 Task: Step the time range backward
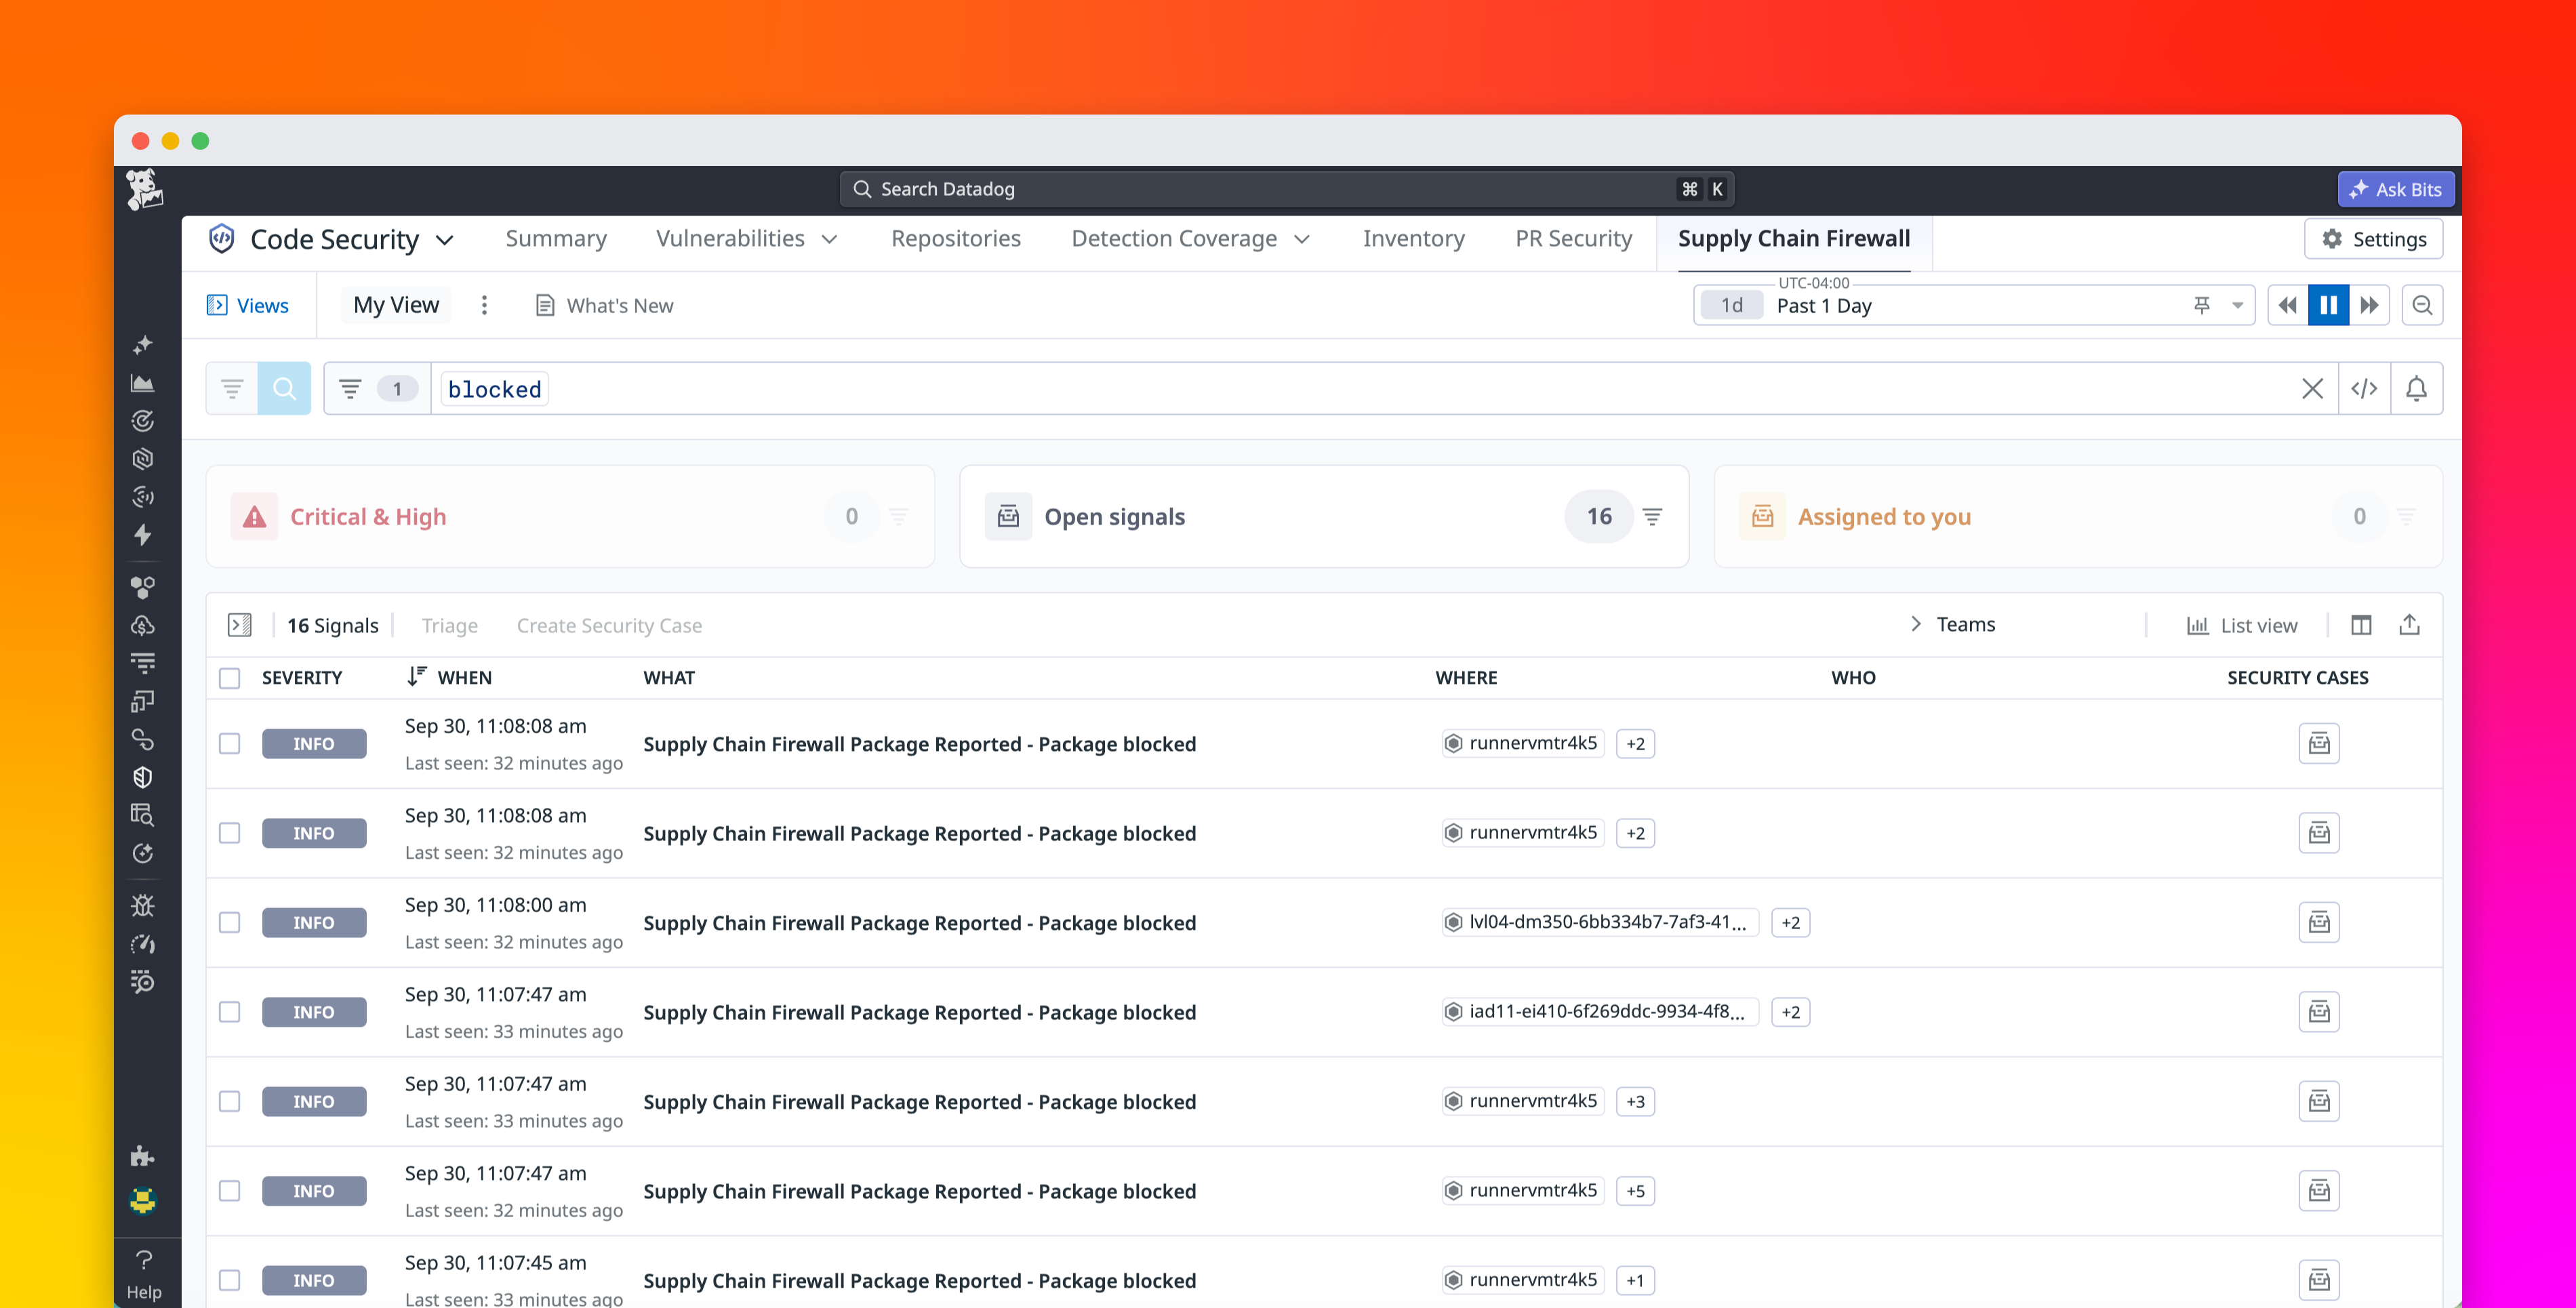[x=2287, y=305]
